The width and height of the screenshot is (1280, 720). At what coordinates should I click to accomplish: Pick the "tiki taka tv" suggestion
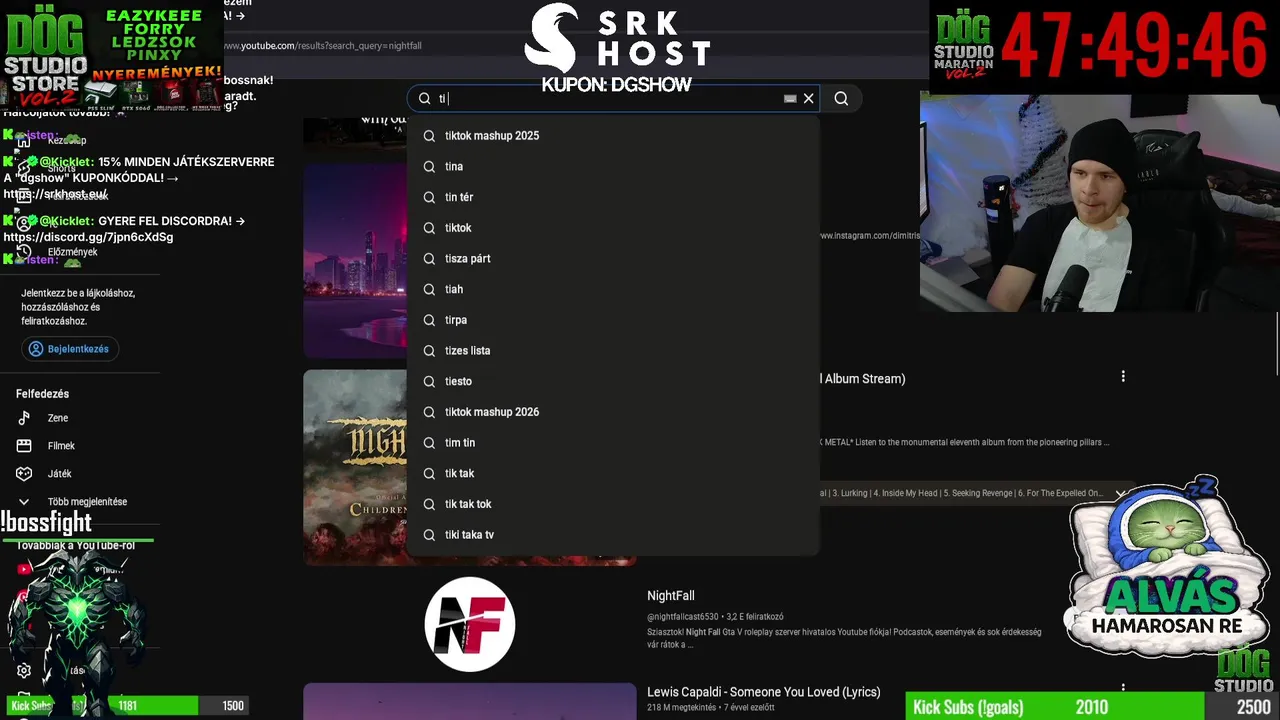tap(613, 535)
